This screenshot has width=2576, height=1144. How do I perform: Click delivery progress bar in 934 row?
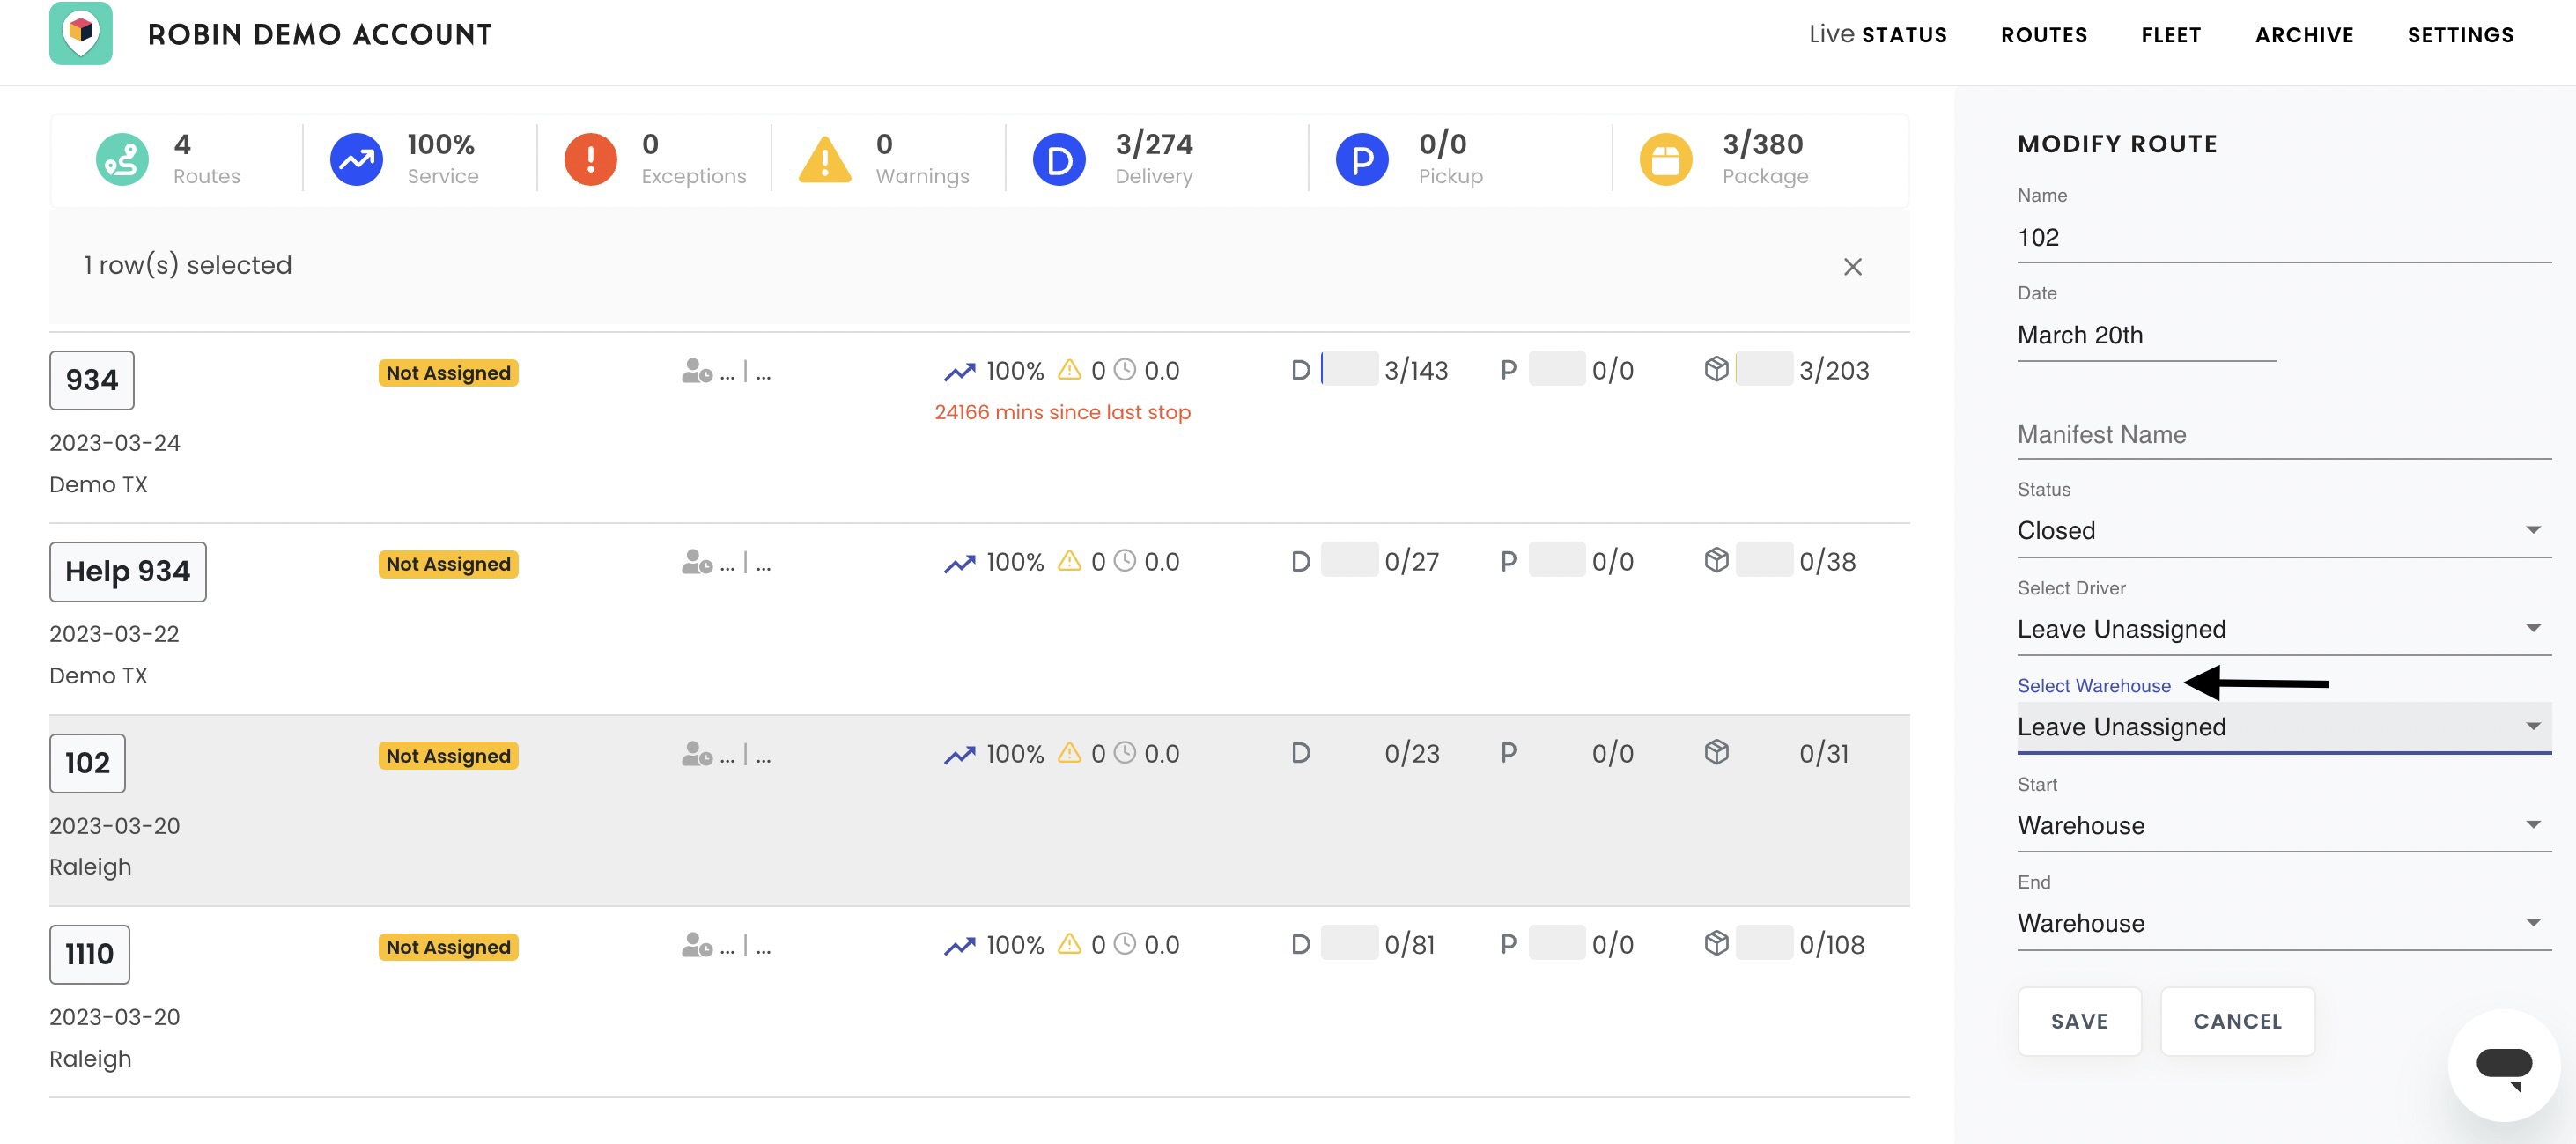click(x=1349, y=369)
